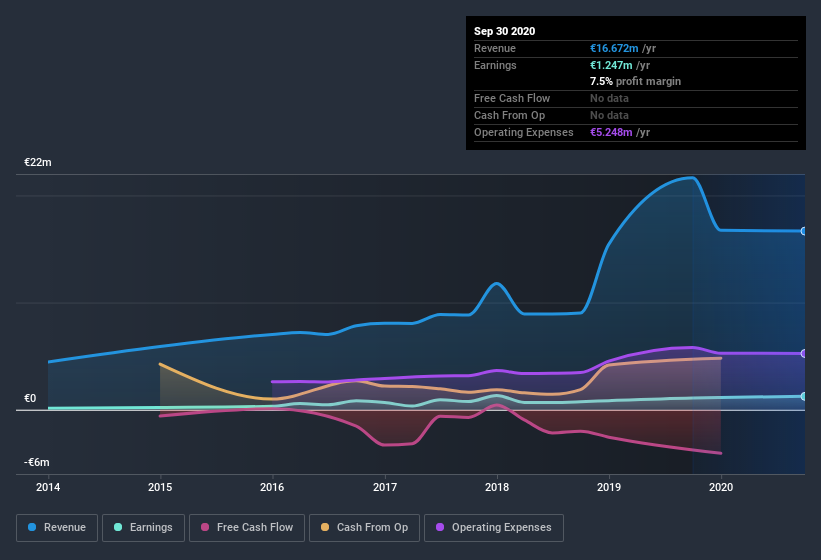Click the Operating Expenses label in tooltip
Viewport: 821px width, 560px height.
pos(524,132)
